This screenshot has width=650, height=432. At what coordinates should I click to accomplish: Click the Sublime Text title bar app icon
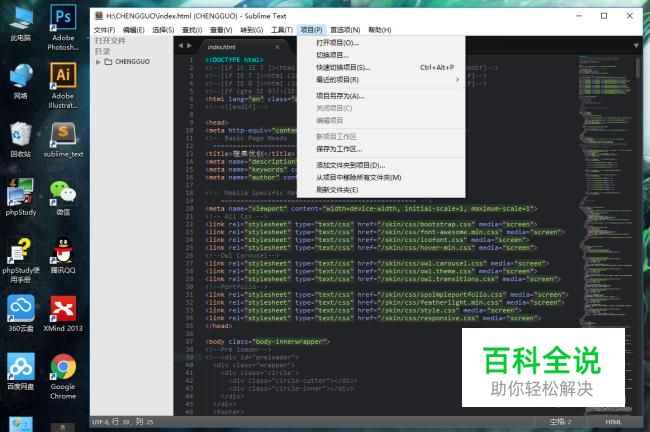99,16
